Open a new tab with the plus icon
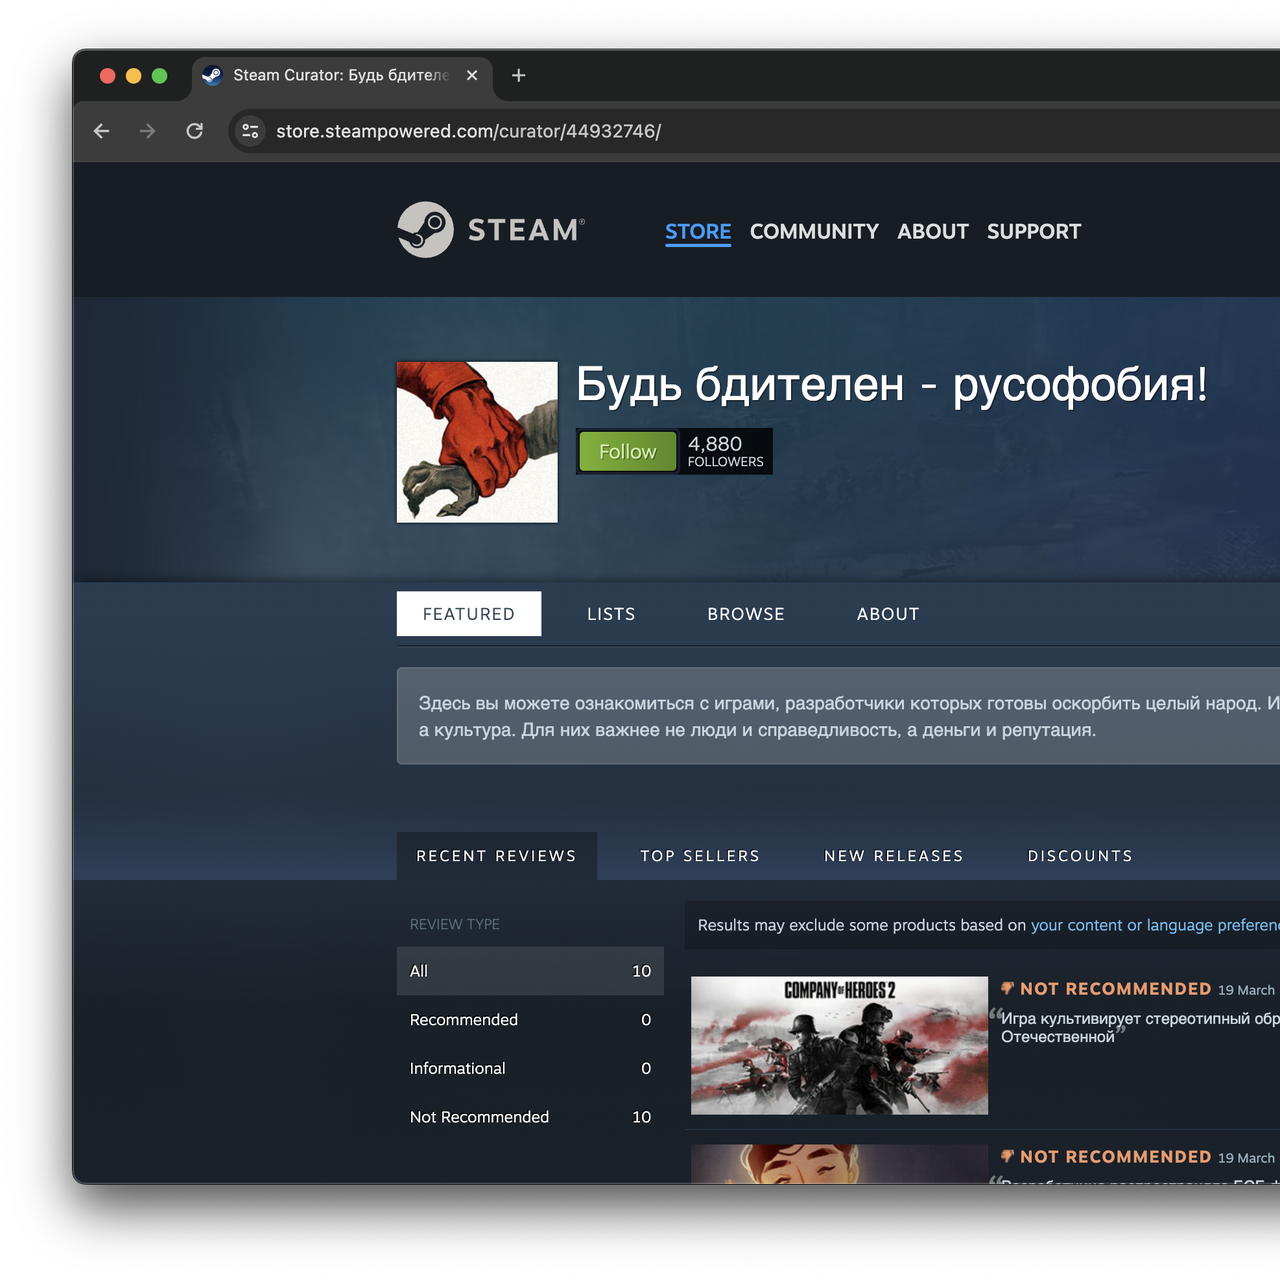Screen dimensions: 1280x1280 click(518, 75)
